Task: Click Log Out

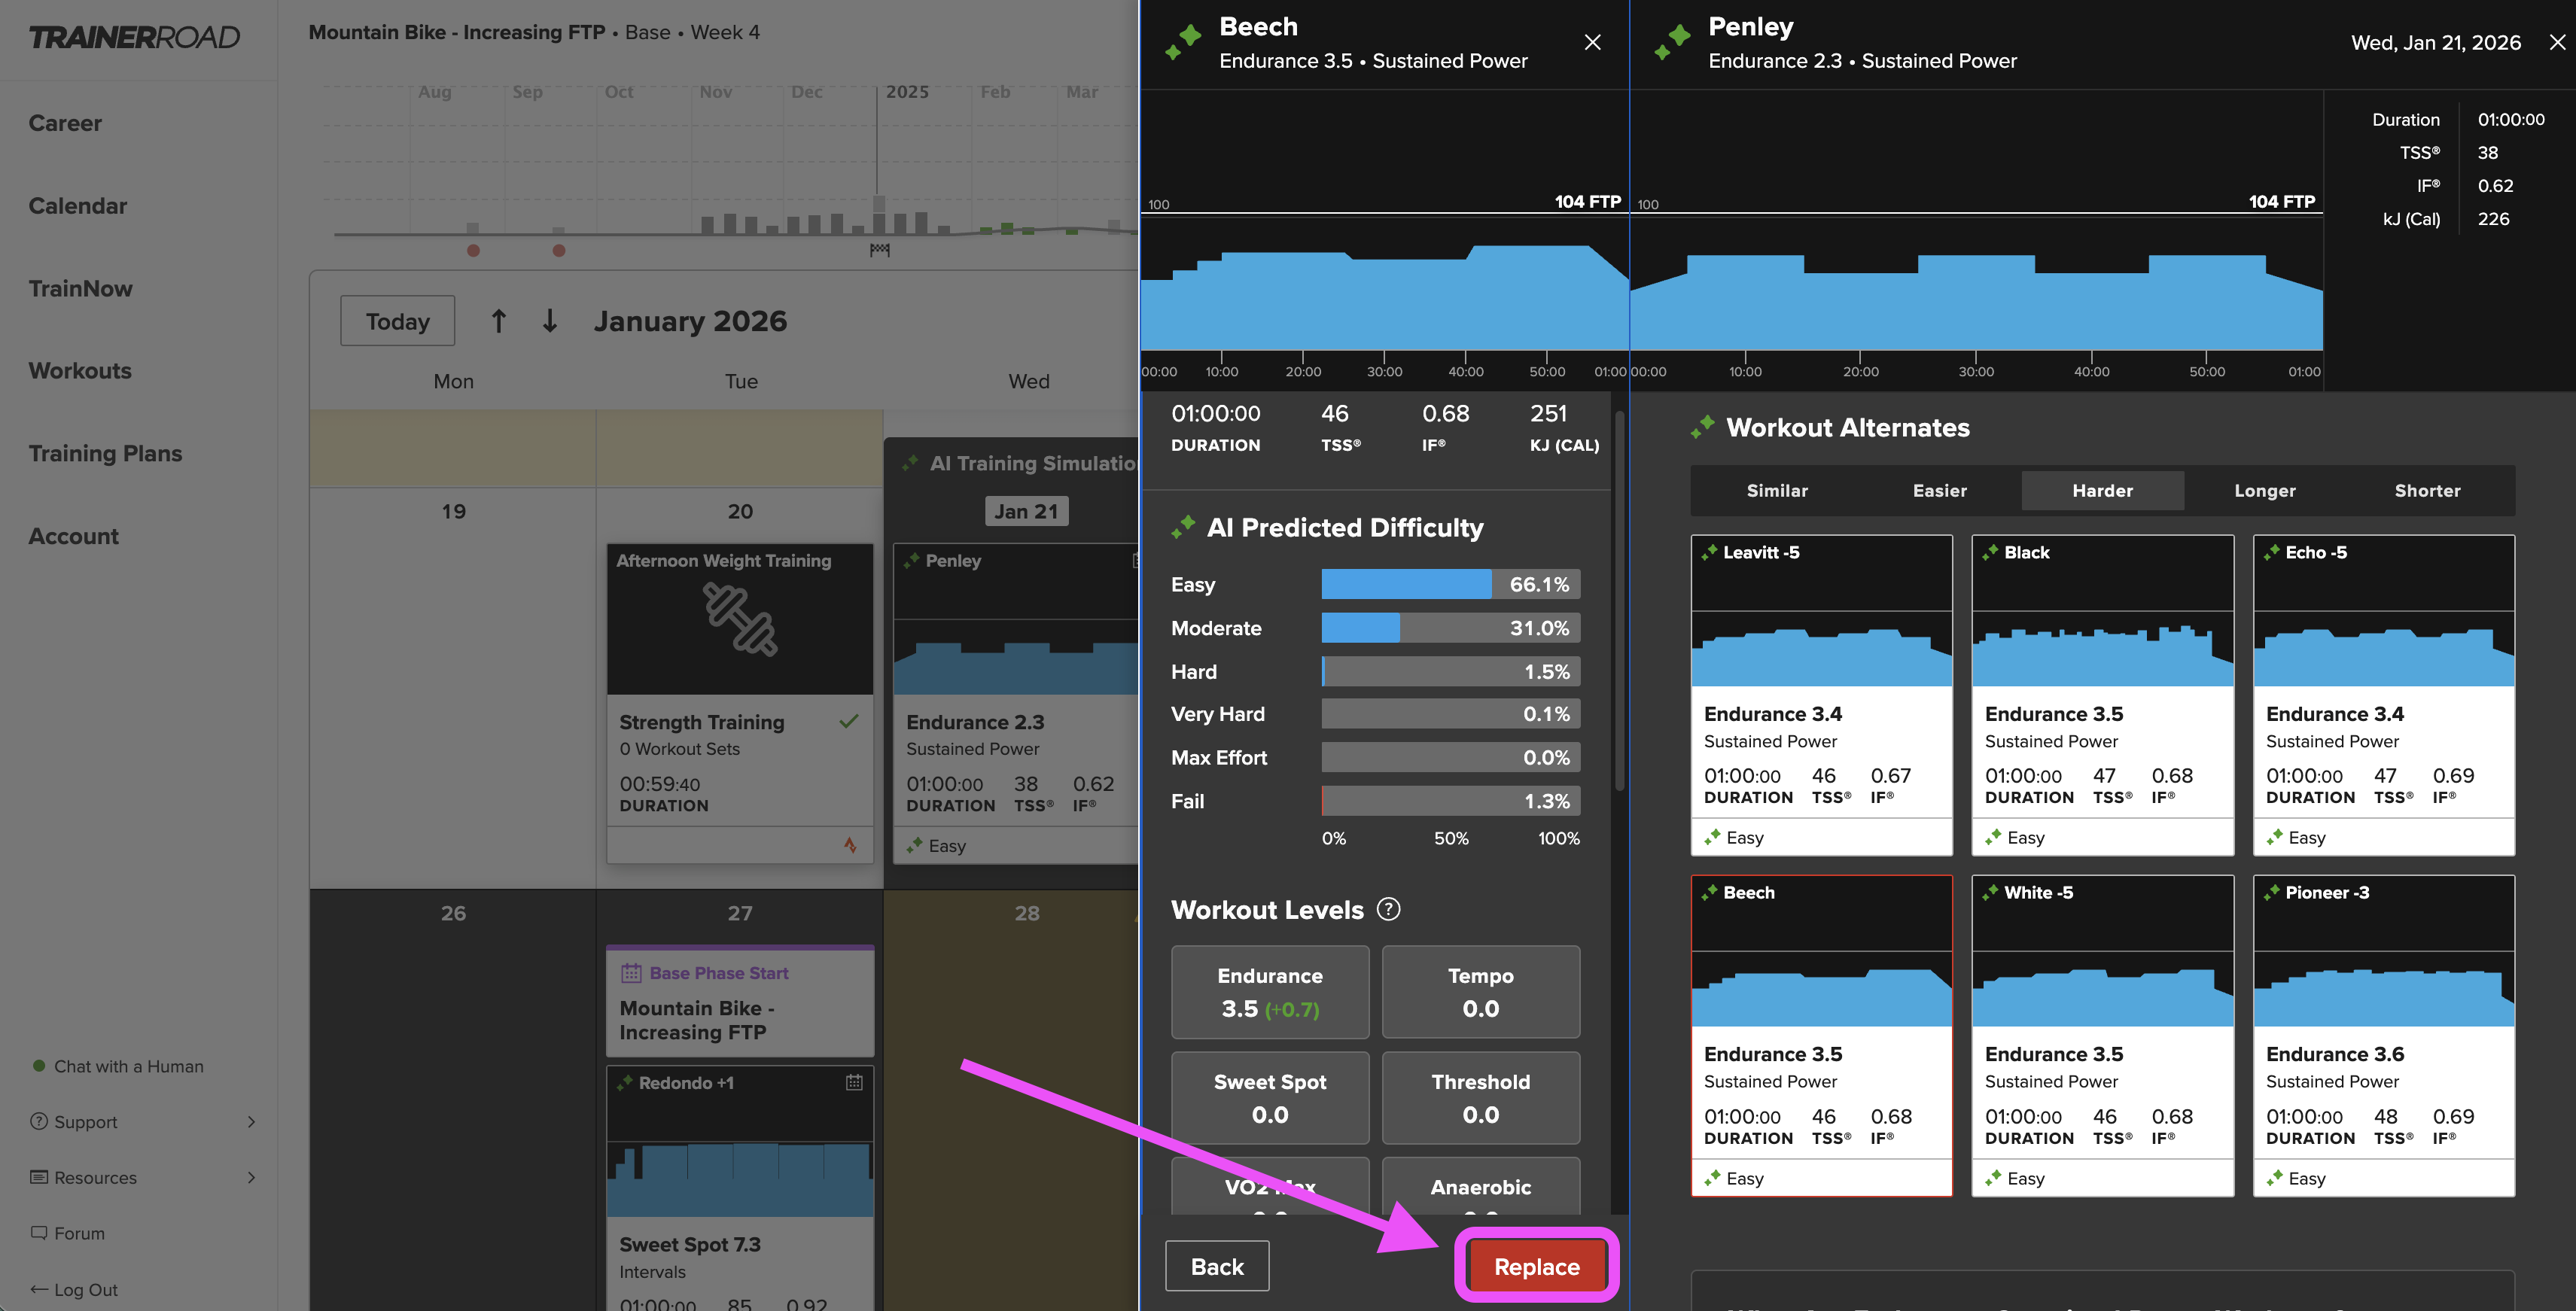Action: 86,1290
